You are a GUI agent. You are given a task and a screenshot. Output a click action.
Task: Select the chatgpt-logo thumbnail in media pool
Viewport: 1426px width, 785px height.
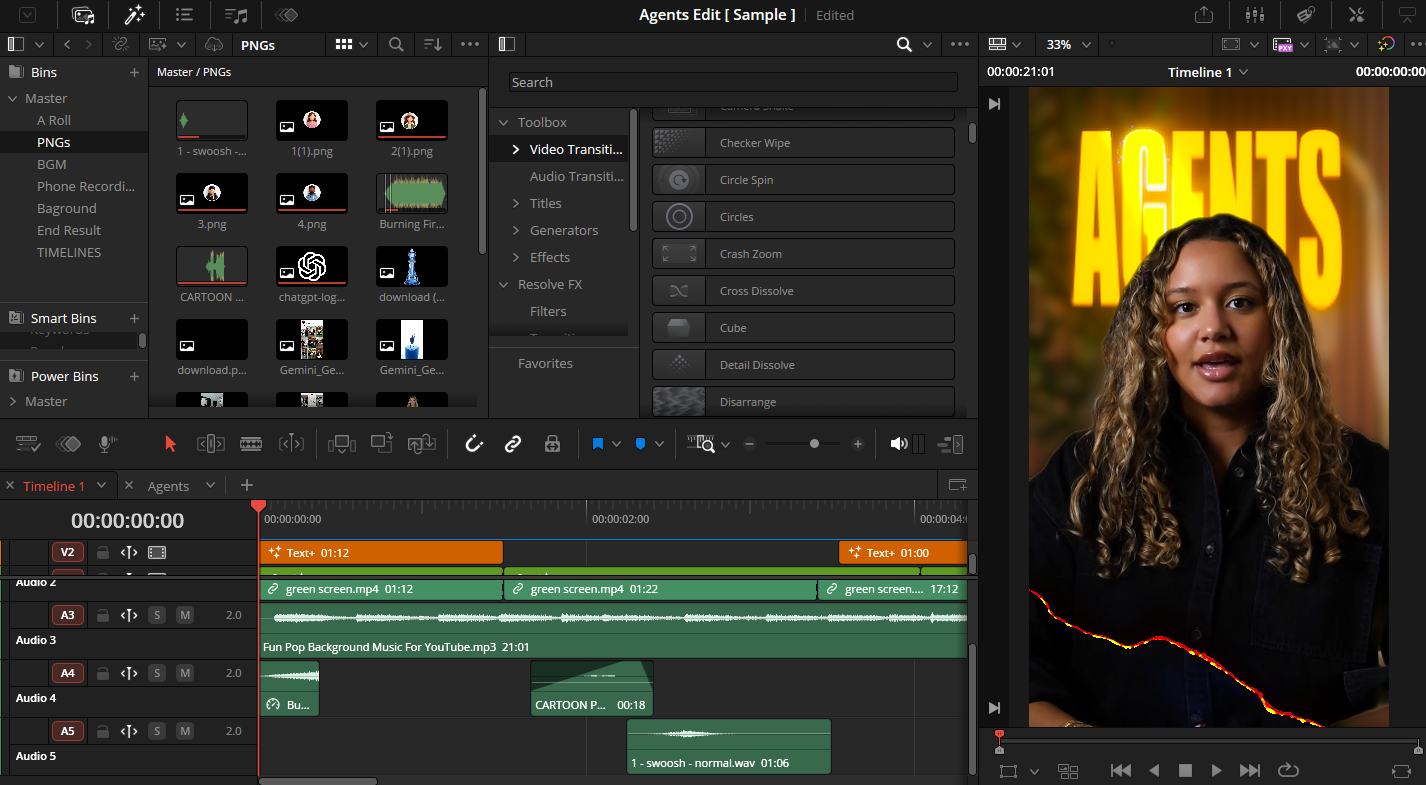[312, 265]
